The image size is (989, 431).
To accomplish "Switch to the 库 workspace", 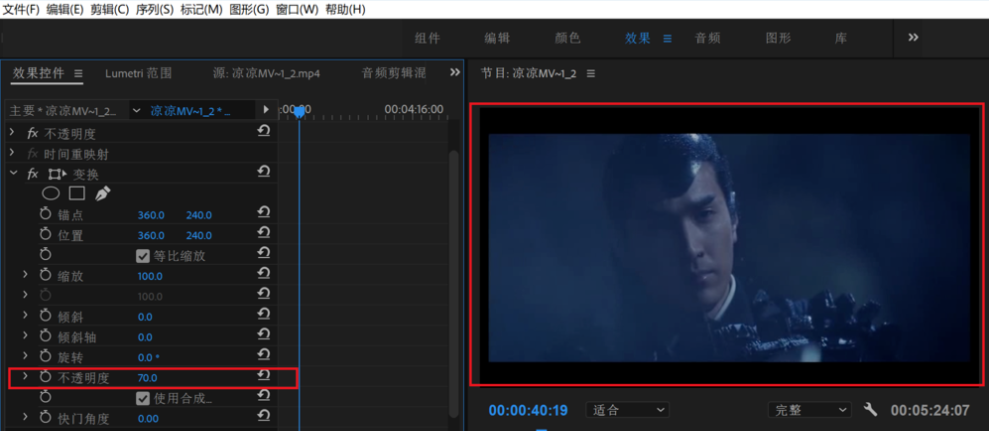I will (x=841, y=38).
